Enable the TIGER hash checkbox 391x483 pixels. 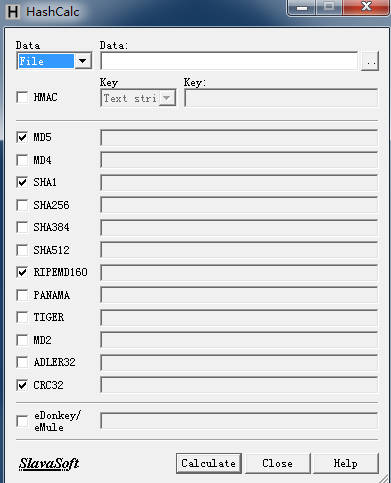coord(22,317)
